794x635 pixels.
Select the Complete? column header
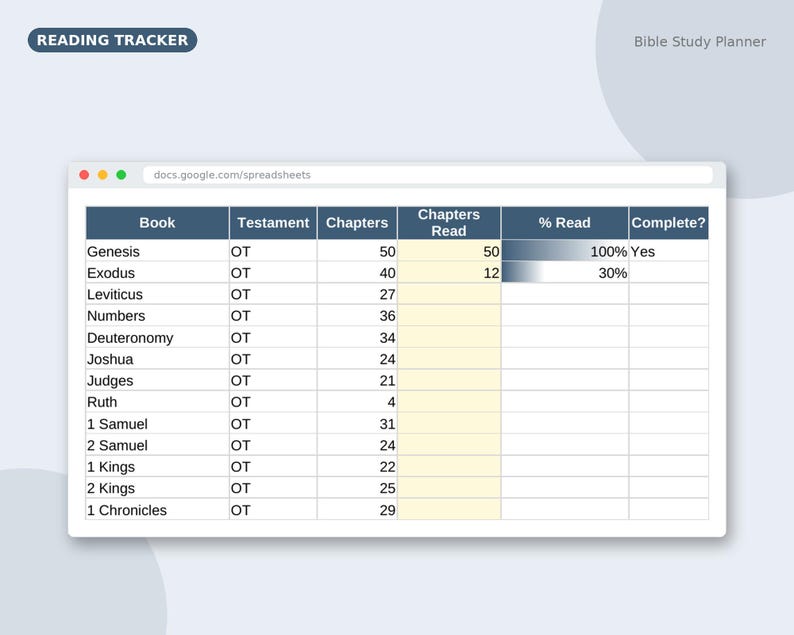668,223
